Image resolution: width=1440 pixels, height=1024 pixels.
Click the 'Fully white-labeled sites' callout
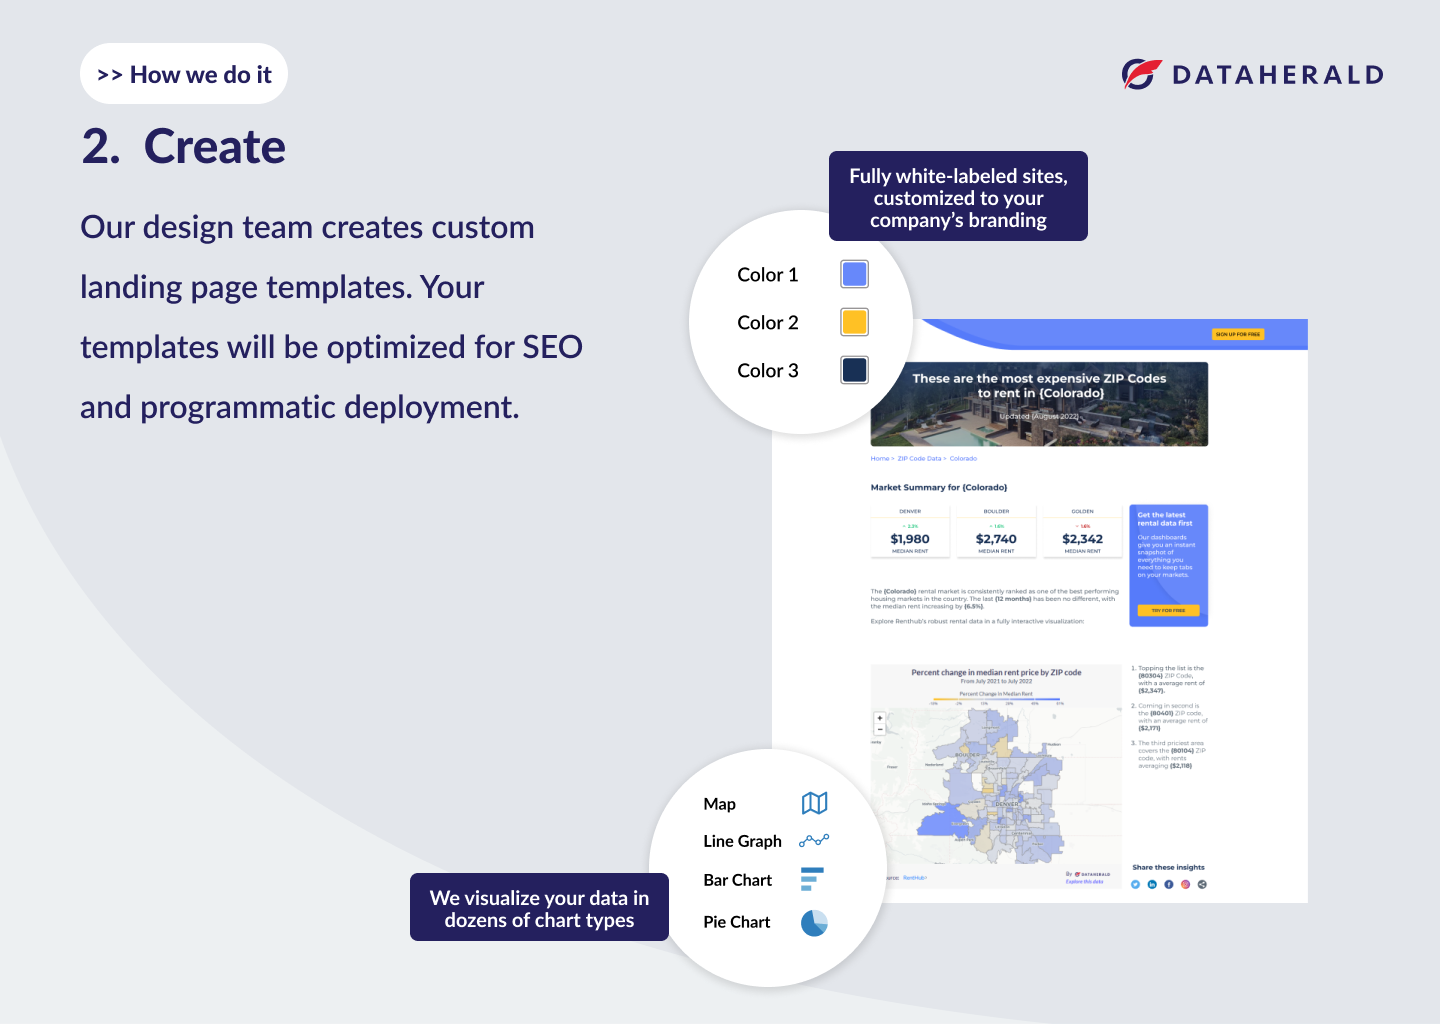958,196
